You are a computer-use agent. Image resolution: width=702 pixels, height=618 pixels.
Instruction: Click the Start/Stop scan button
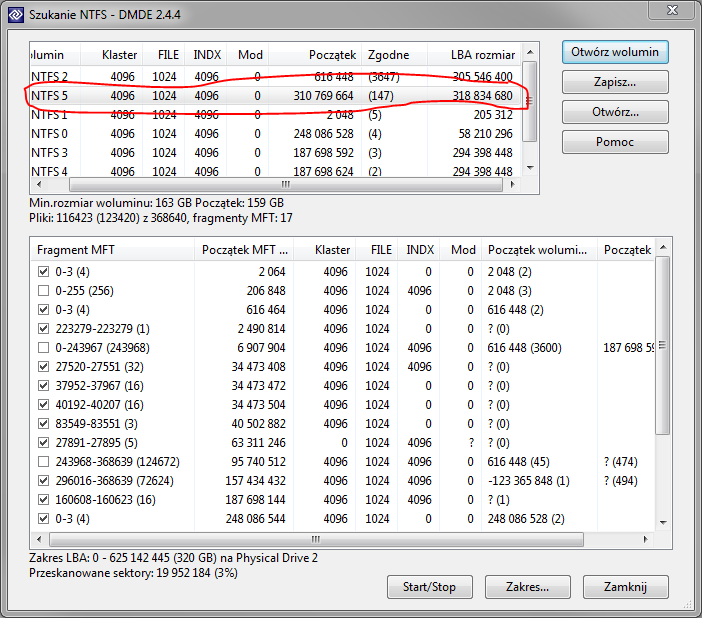(429, 587)
